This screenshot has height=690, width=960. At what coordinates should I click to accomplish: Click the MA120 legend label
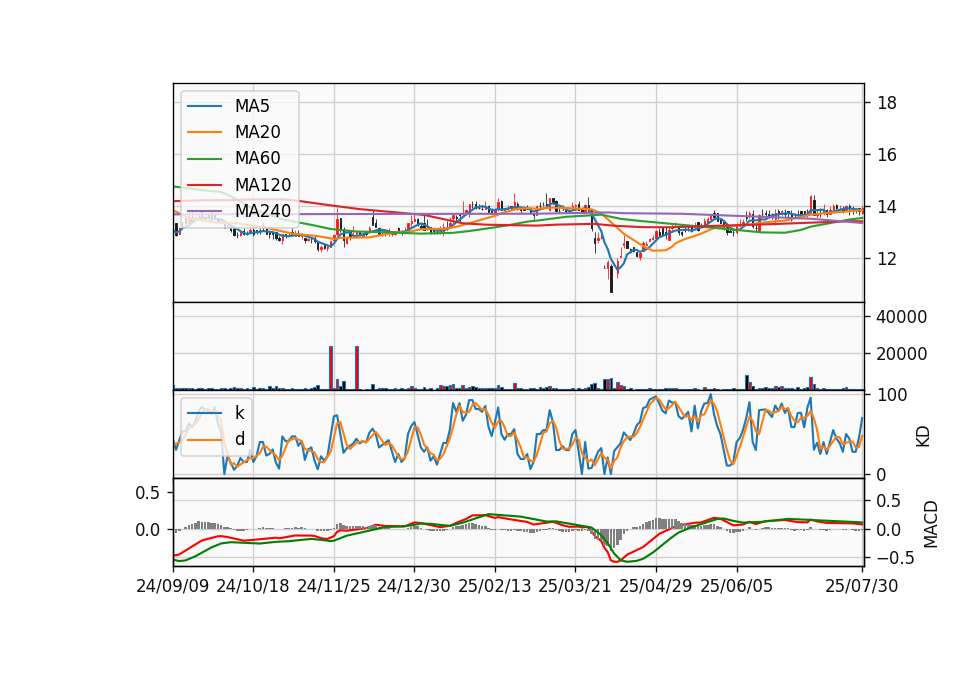coord(263,185)
